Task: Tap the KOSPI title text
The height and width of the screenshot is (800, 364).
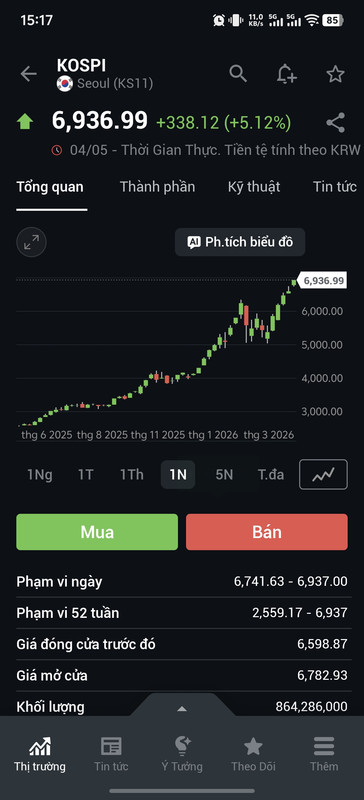Action: pyautogui.click(x=82, y=66)
